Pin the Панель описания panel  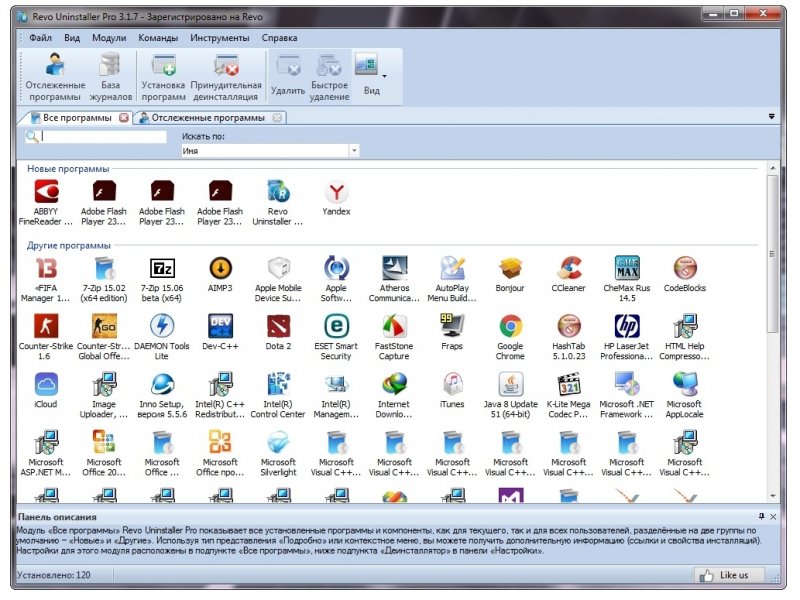click(x=761, y=516)
